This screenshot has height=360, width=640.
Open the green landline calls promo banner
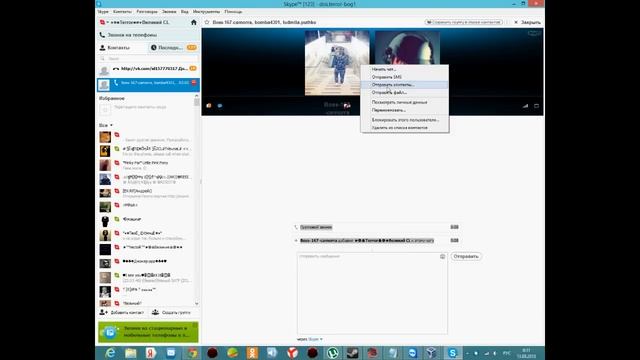148,332
